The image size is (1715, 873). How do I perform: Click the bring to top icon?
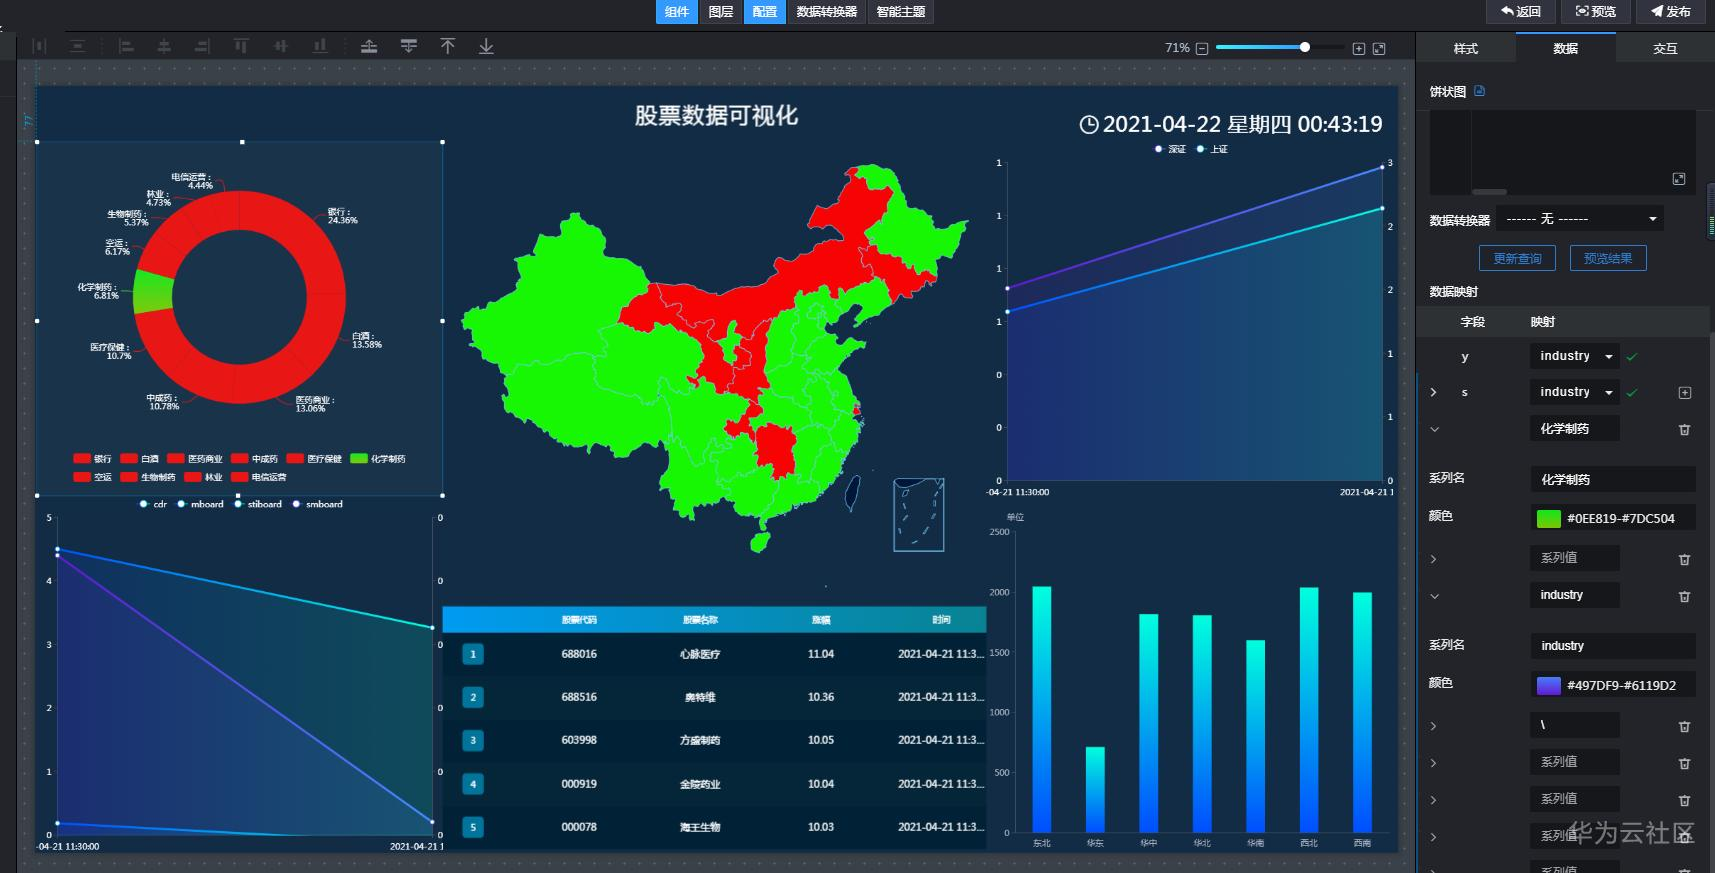coord(447,46)
